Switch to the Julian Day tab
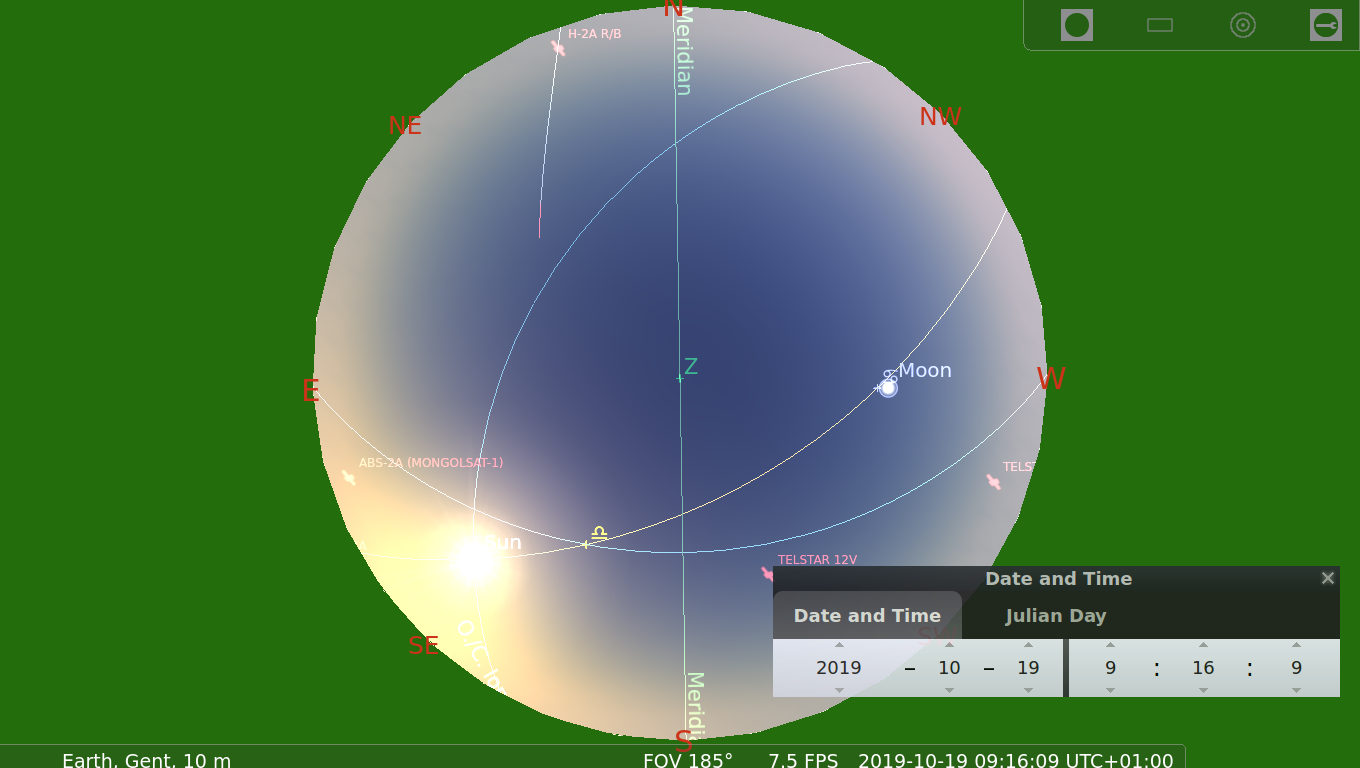Viewport: 1360px width, 768px height. 1056,615
